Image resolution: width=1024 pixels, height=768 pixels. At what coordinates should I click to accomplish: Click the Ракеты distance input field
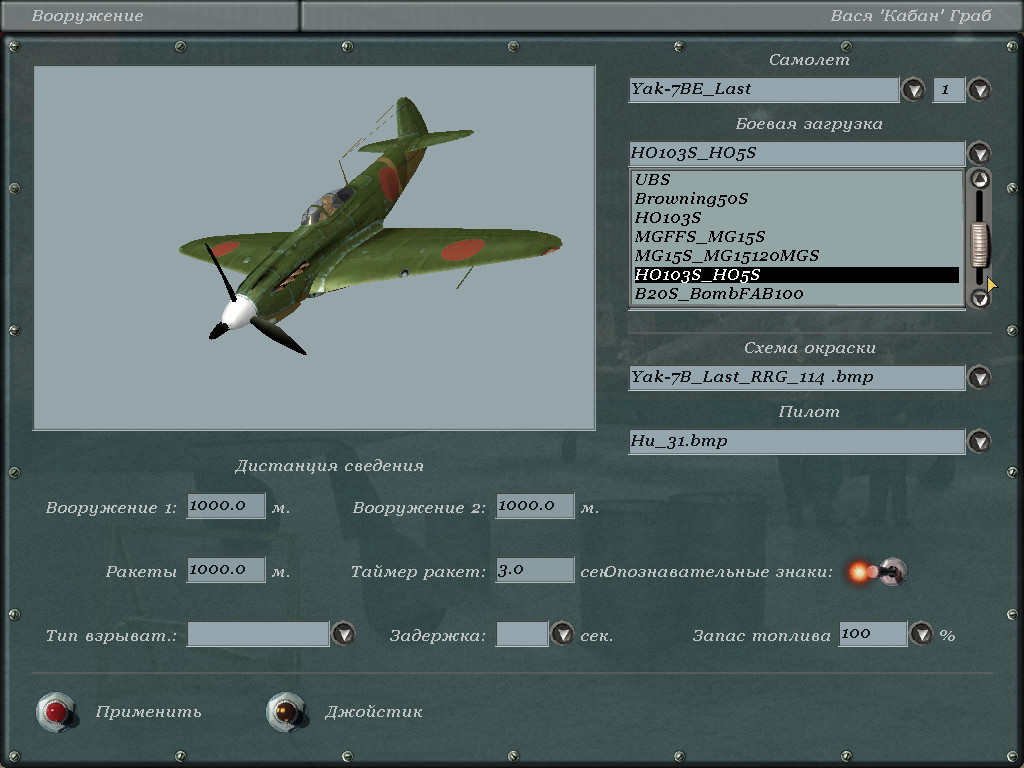tap(226, 570)
